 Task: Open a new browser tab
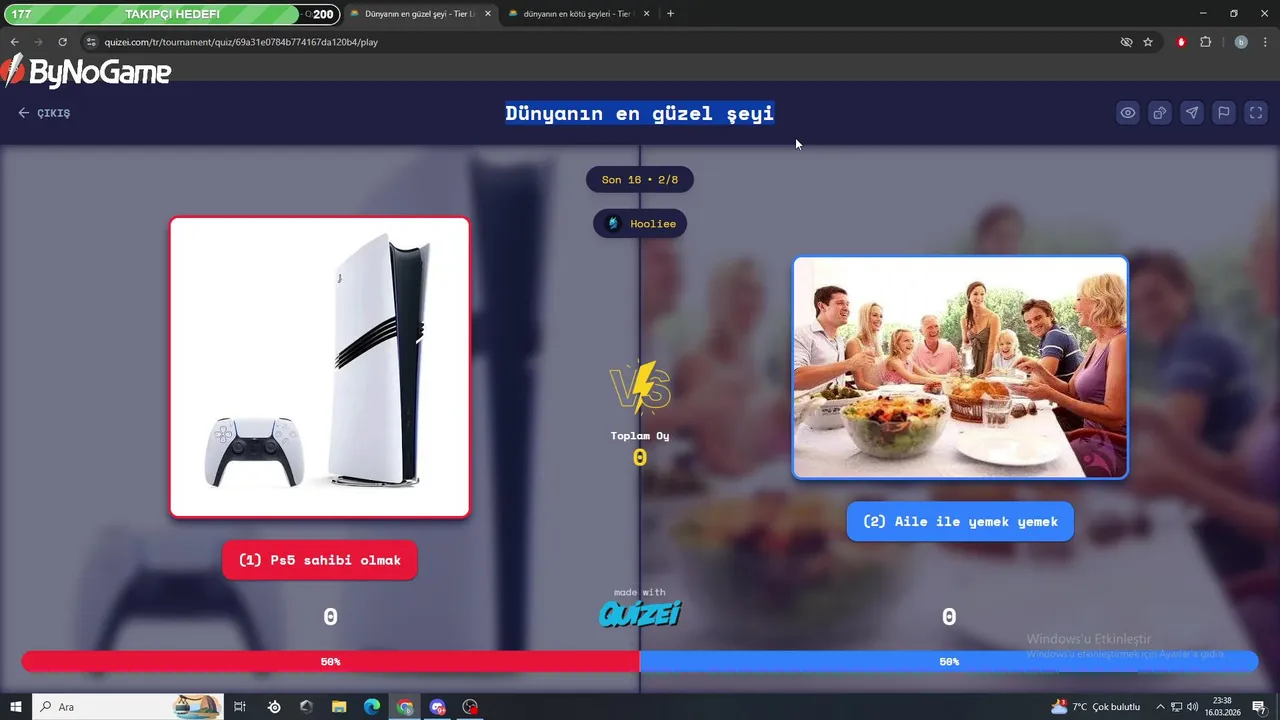(670, 14)
